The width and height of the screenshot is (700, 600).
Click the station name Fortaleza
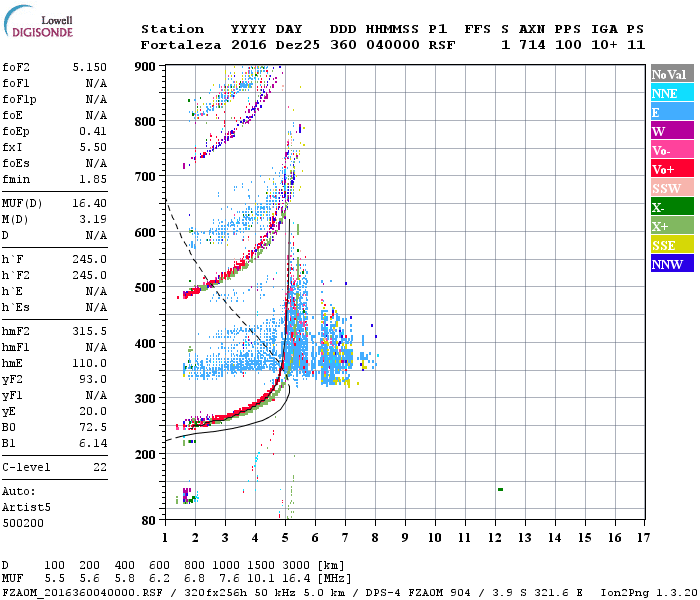(x=181, y=45)
